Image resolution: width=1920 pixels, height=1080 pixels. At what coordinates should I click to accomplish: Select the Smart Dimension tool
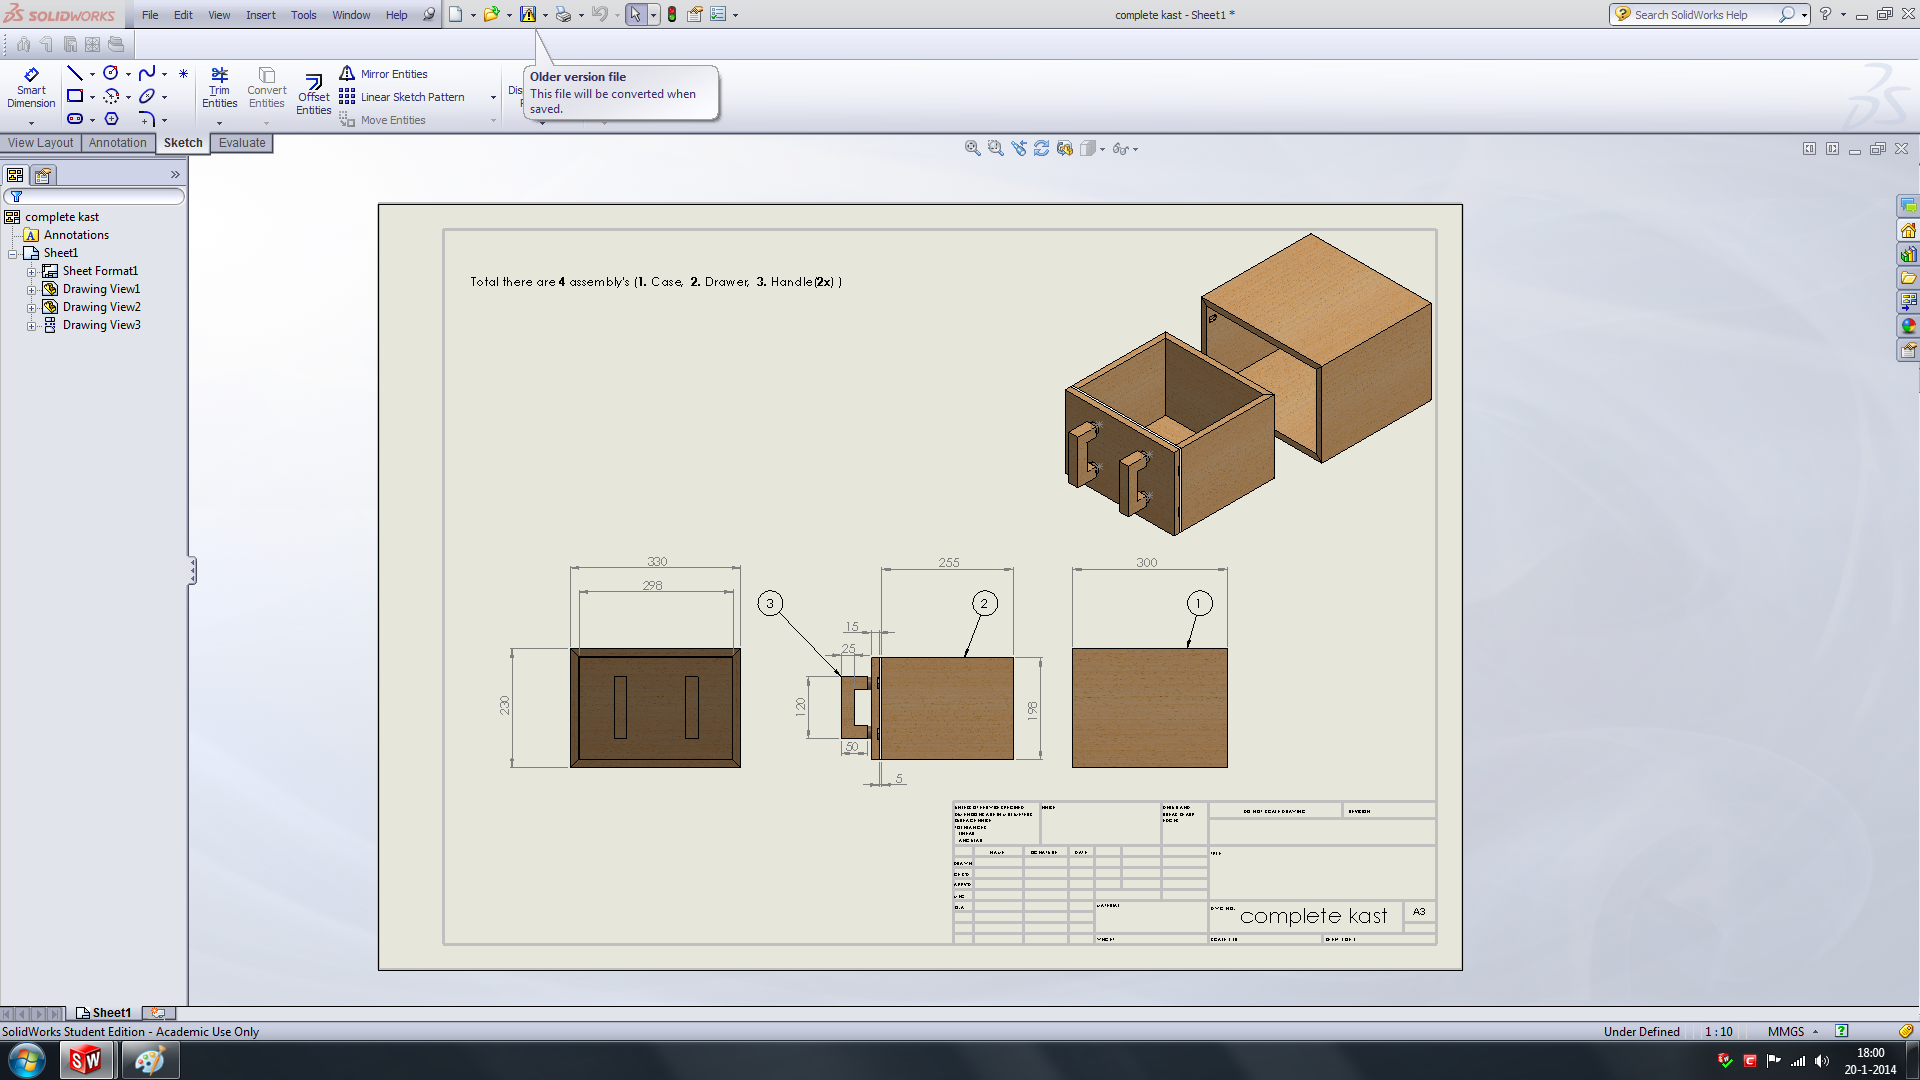point(31,88)
